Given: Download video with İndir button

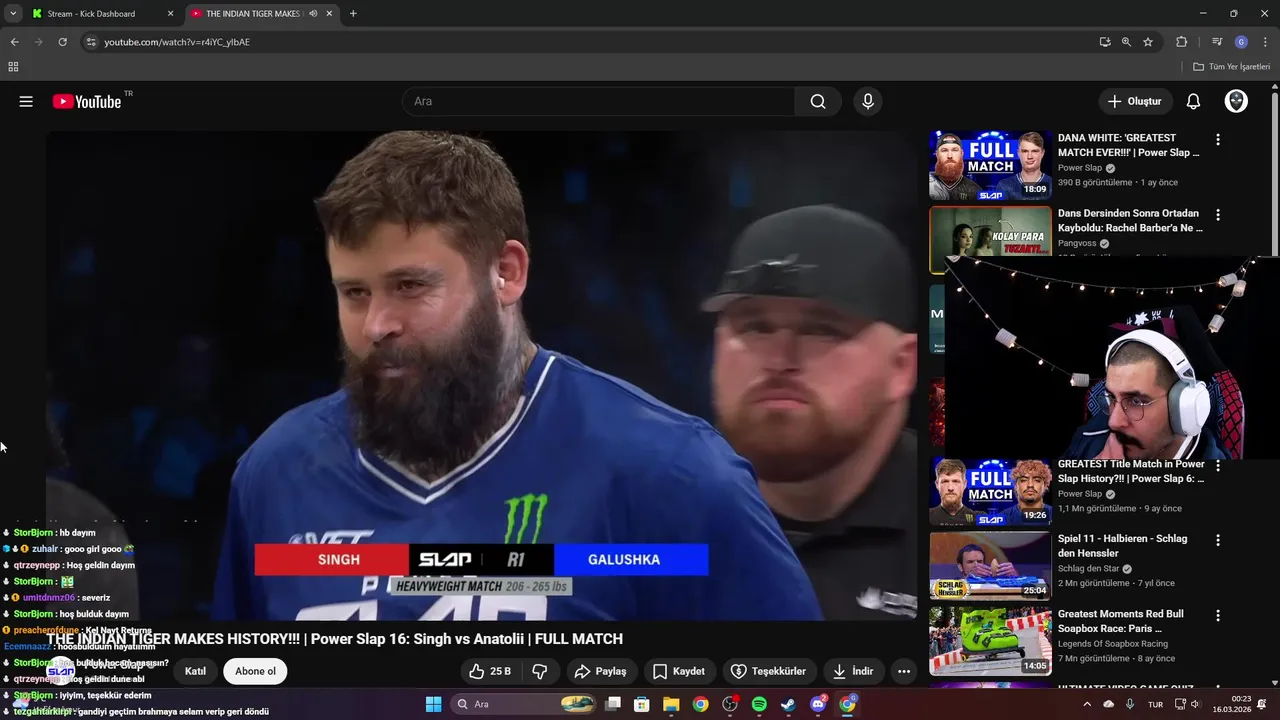Looking at the screenshot, I should pos(853,671).
